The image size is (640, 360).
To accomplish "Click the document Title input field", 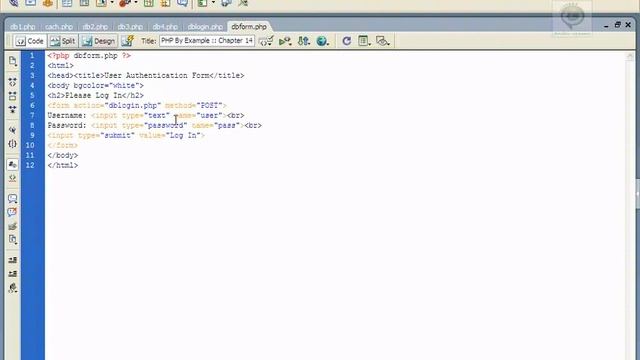I will (x=207, y=41).
